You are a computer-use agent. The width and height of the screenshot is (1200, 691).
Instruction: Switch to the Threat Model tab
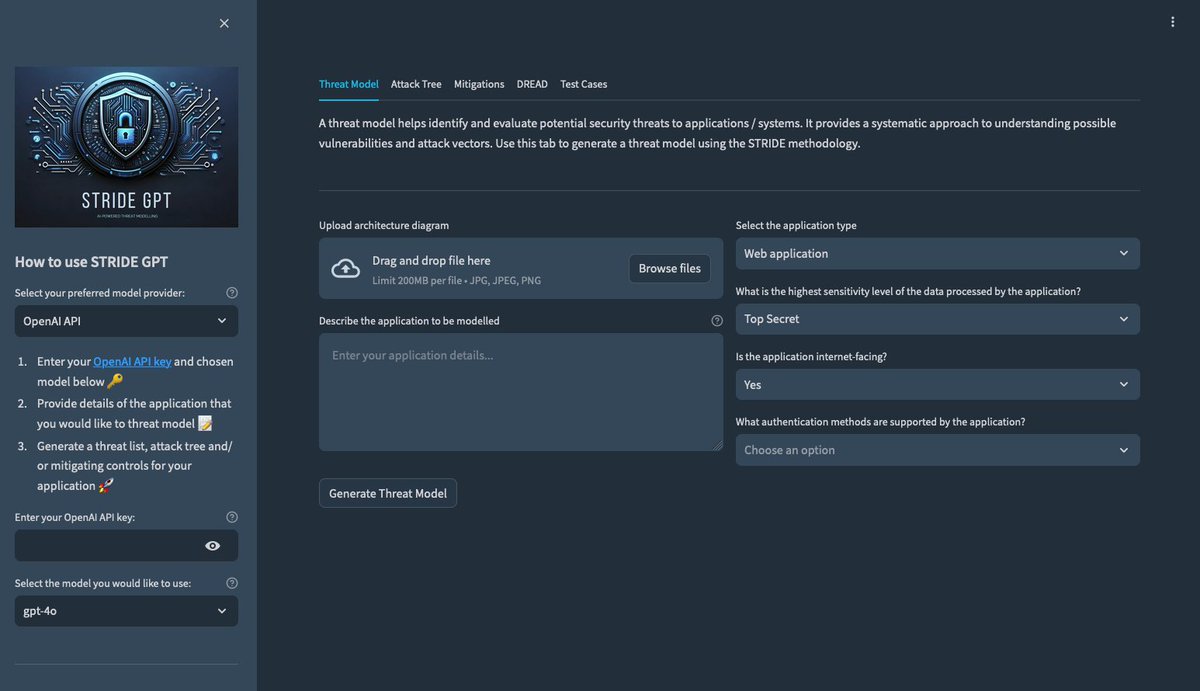pyautogui.click(x=349, y=84)
